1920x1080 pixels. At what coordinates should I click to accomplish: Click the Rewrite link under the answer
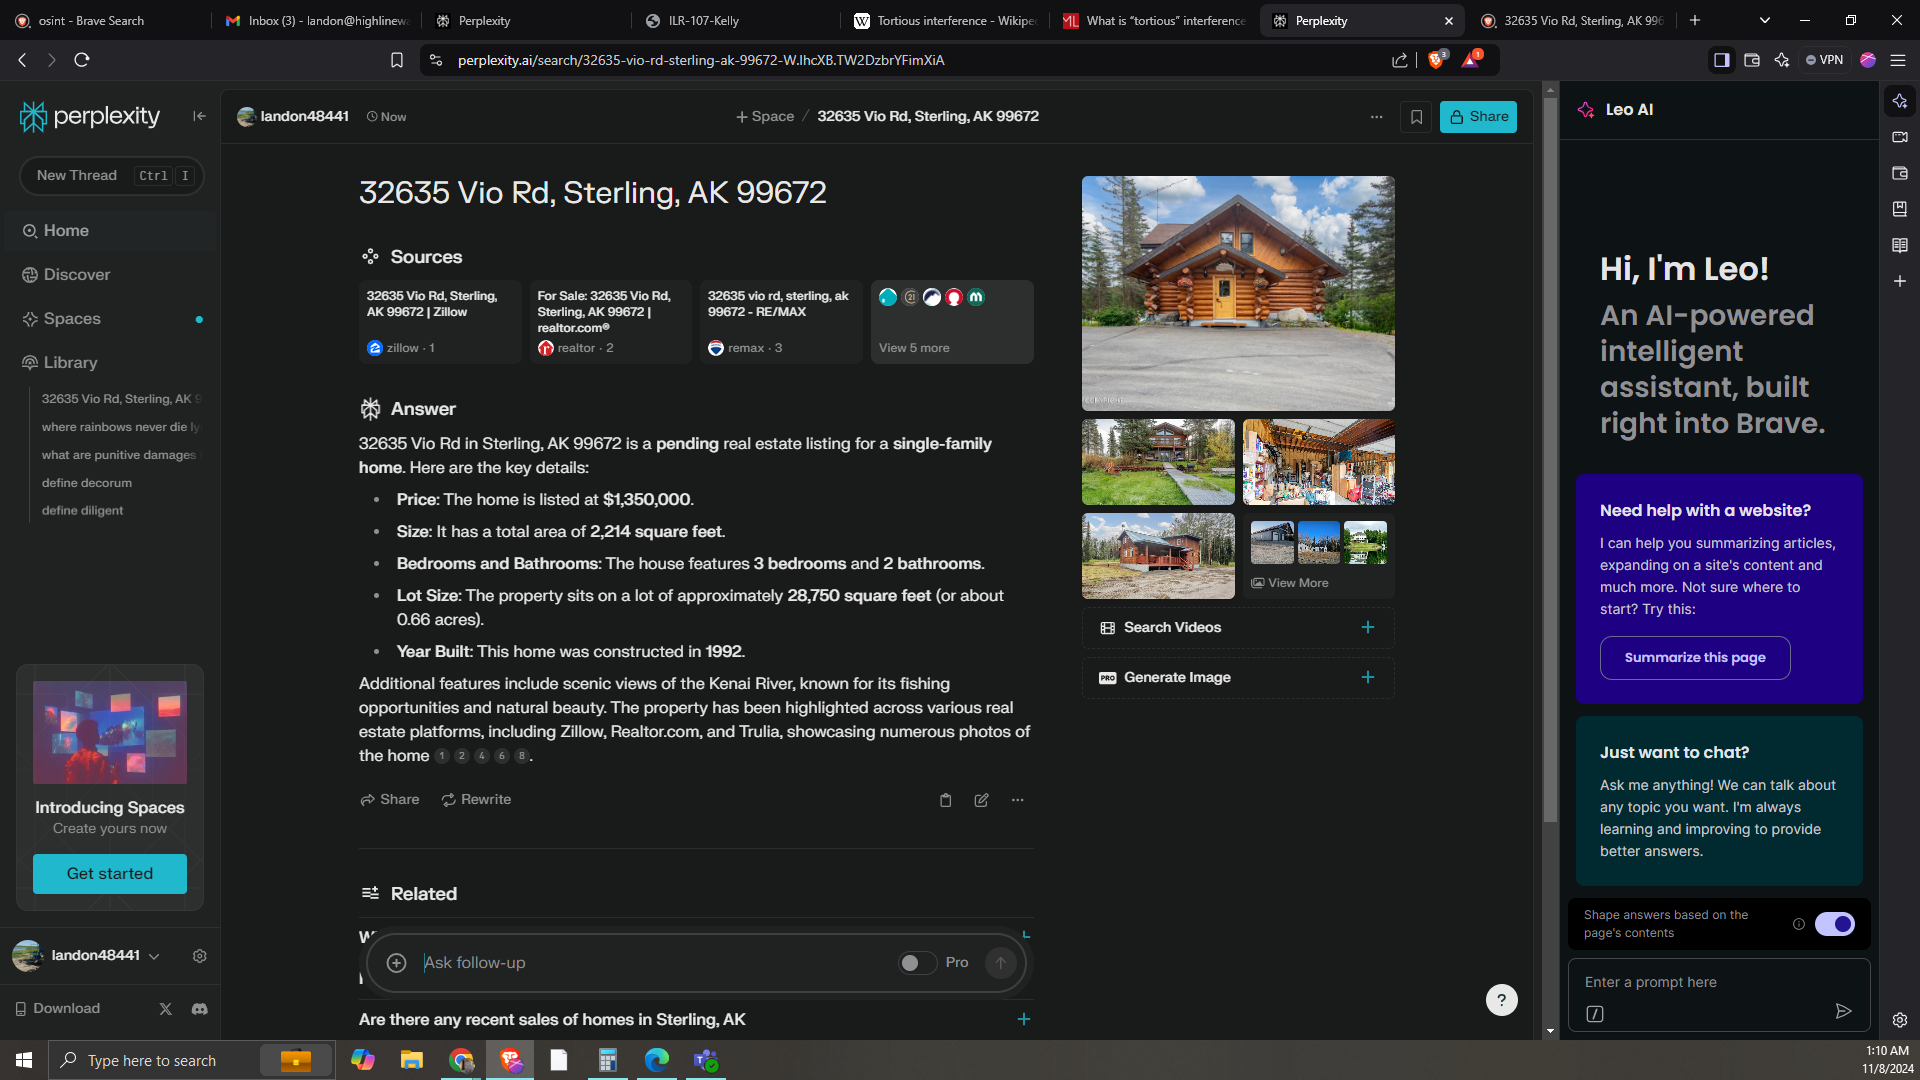click(476, 800)
